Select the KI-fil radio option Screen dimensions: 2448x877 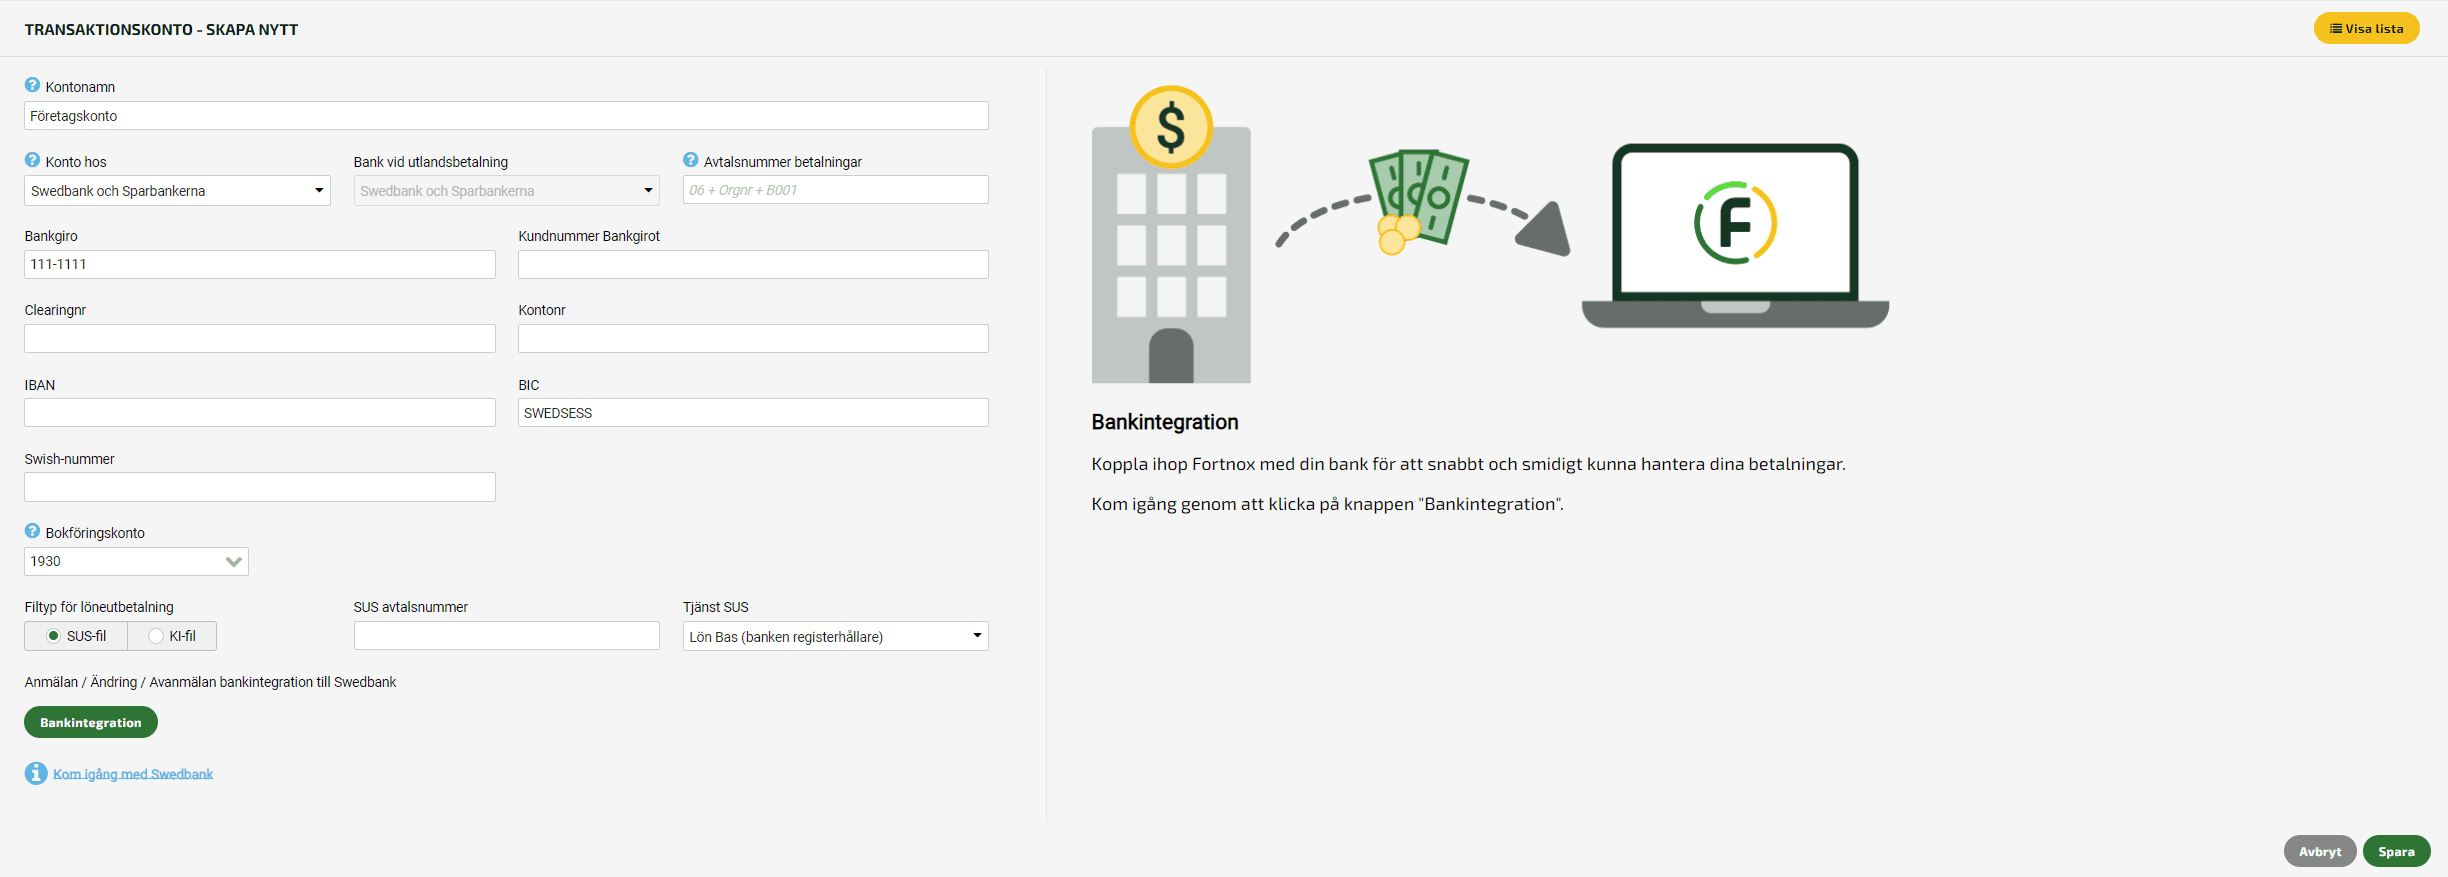[x=156, y=636]
